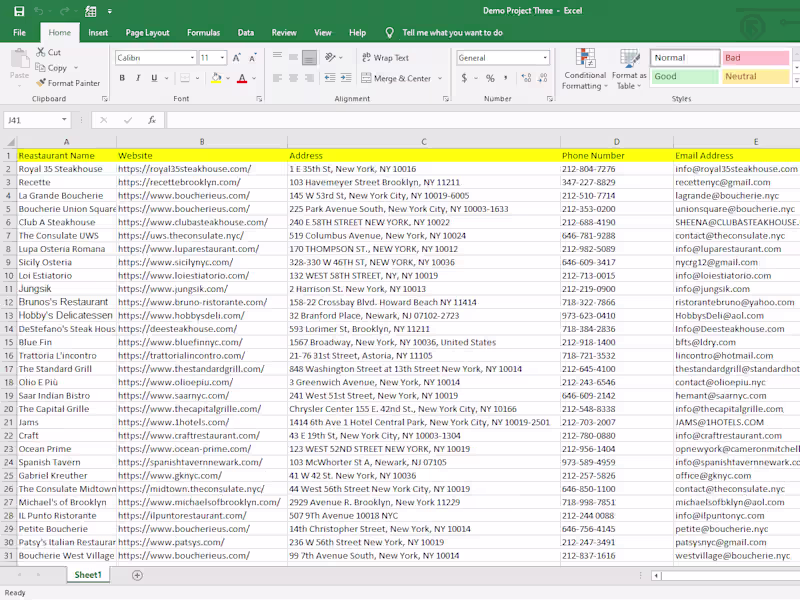Click the Cut scissors icon
Viewport: 800px width, 600px height.
point(40,52)
